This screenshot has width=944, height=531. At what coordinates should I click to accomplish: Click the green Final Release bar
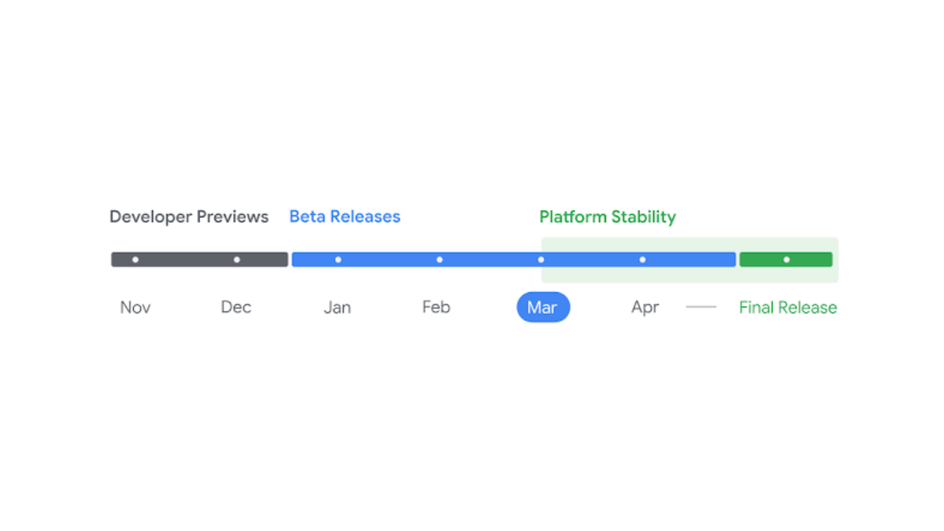pos(786,259)
